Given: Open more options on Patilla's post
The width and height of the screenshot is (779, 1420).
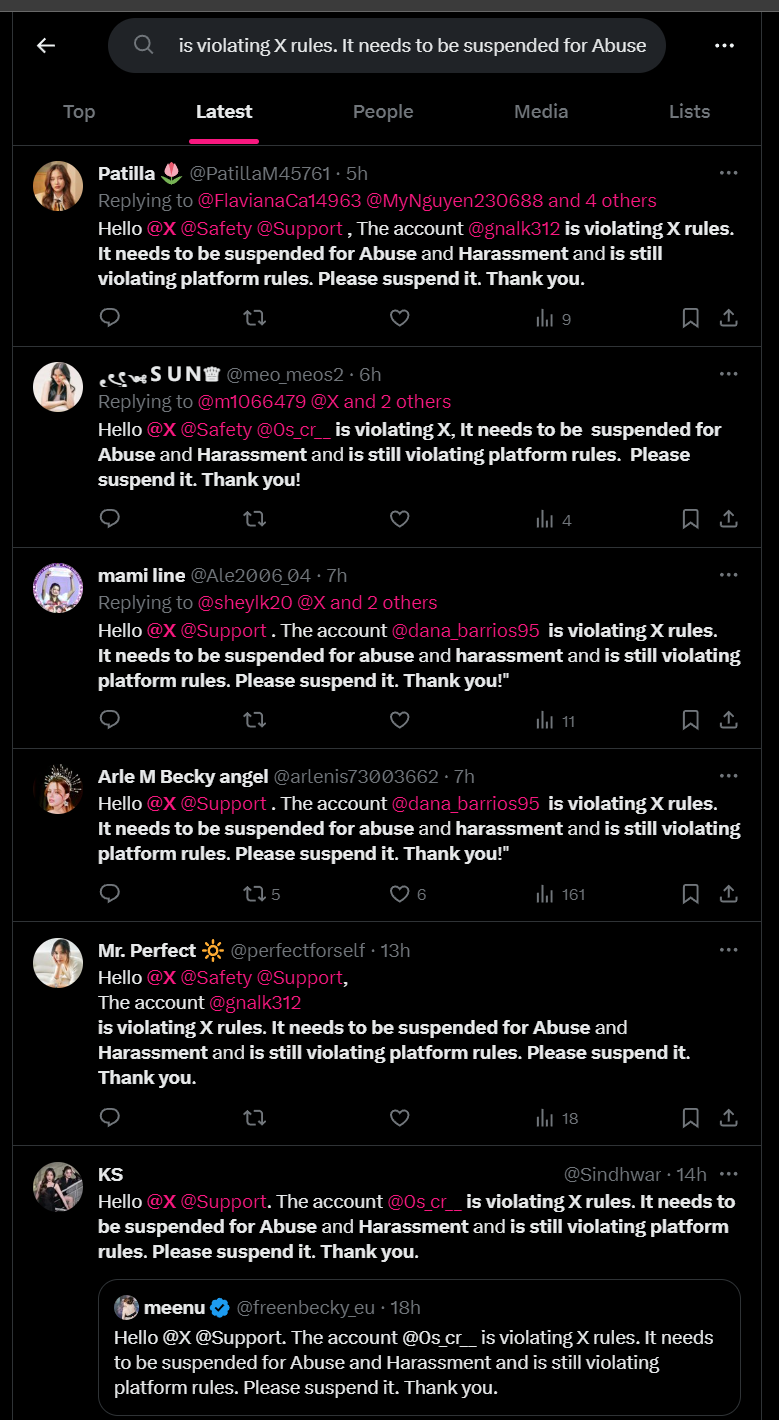Looking at the screenshot, I should tap(729, 173).
